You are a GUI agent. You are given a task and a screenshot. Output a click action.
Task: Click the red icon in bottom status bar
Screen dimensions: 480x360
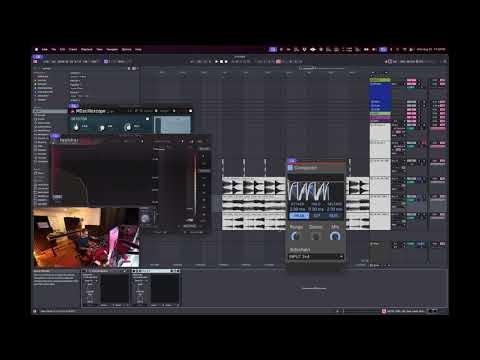[384, 311]
